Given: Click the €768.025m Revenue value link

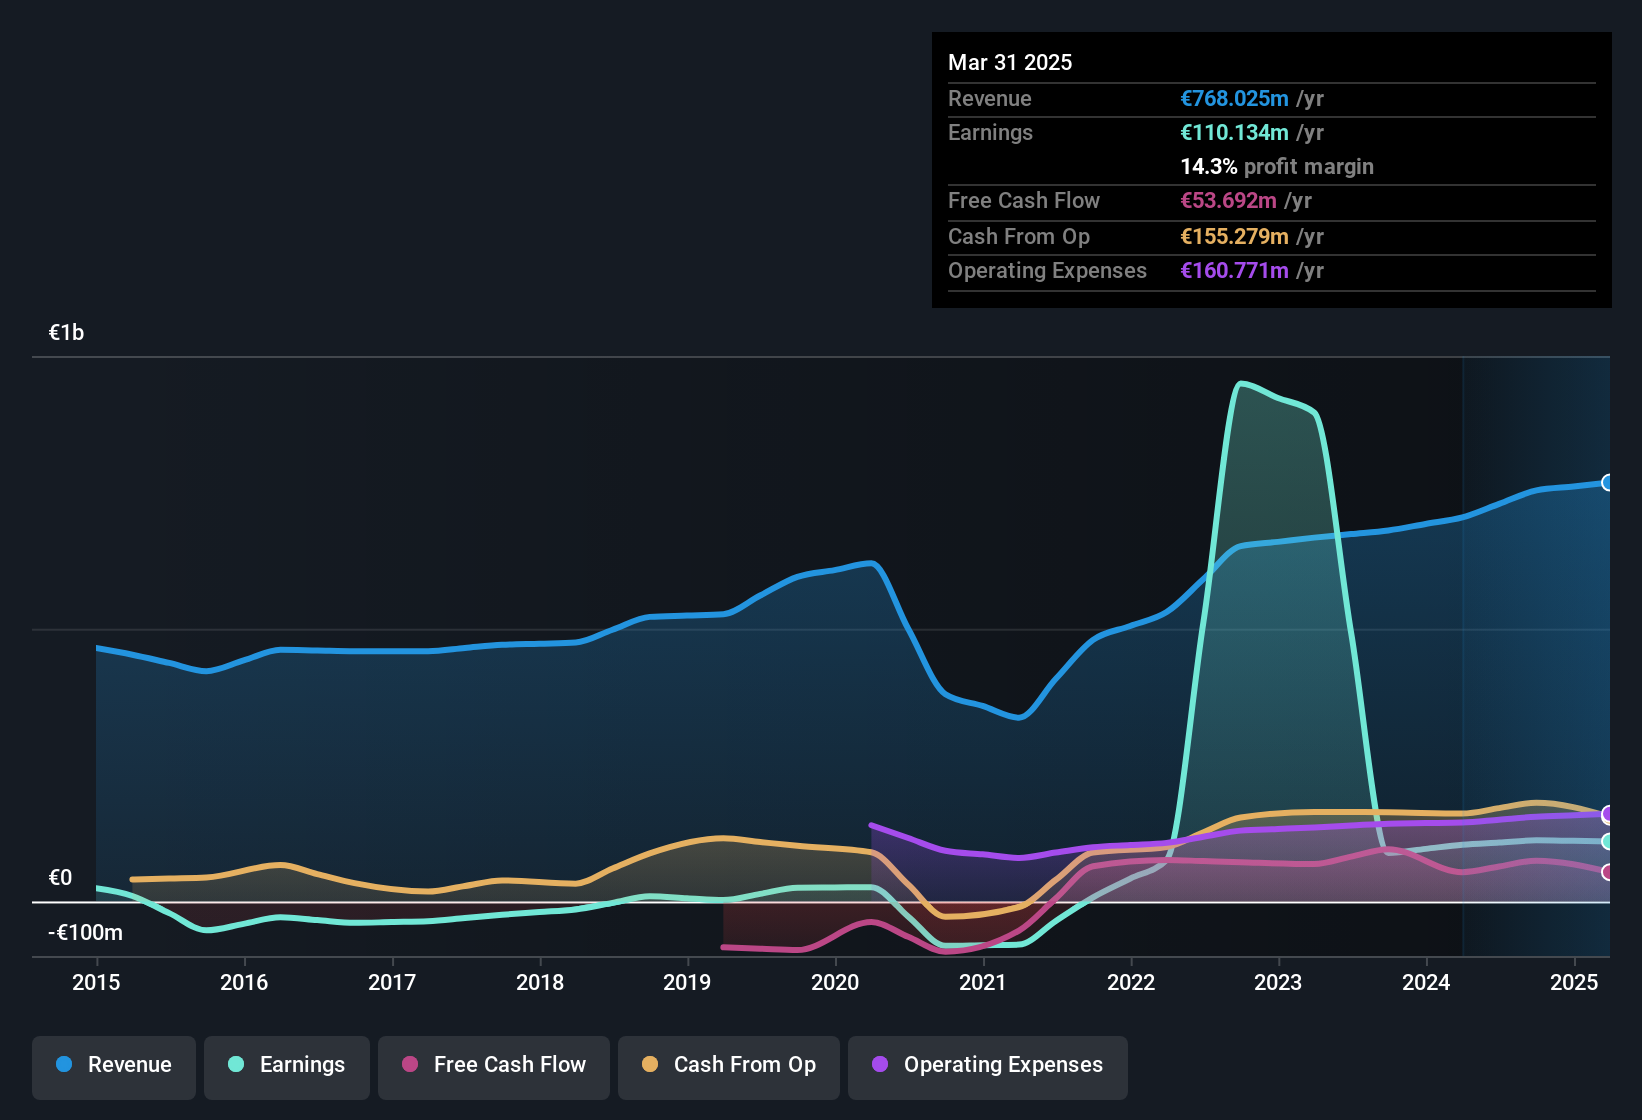Looking at the screenshot, I should (x=1233, y=98).
